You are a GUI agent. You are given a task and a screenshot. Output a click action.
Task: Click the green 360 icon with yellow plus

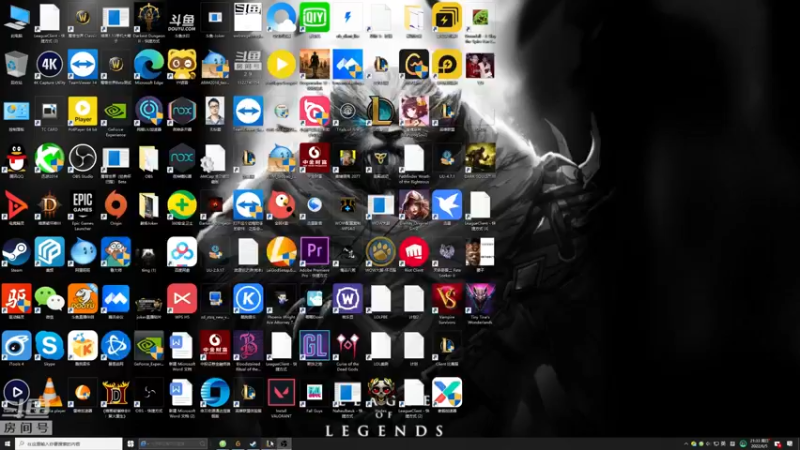coord(182,205)
